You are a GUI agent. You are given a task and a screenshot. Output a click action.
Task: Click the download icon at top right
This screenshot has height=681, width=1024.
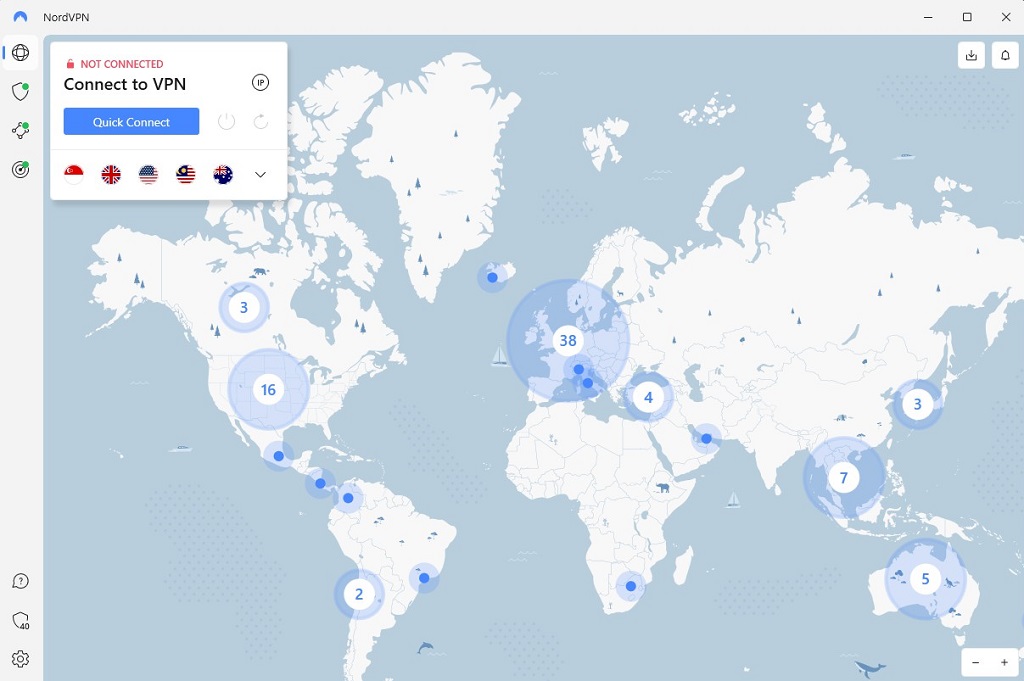(971, 55)
